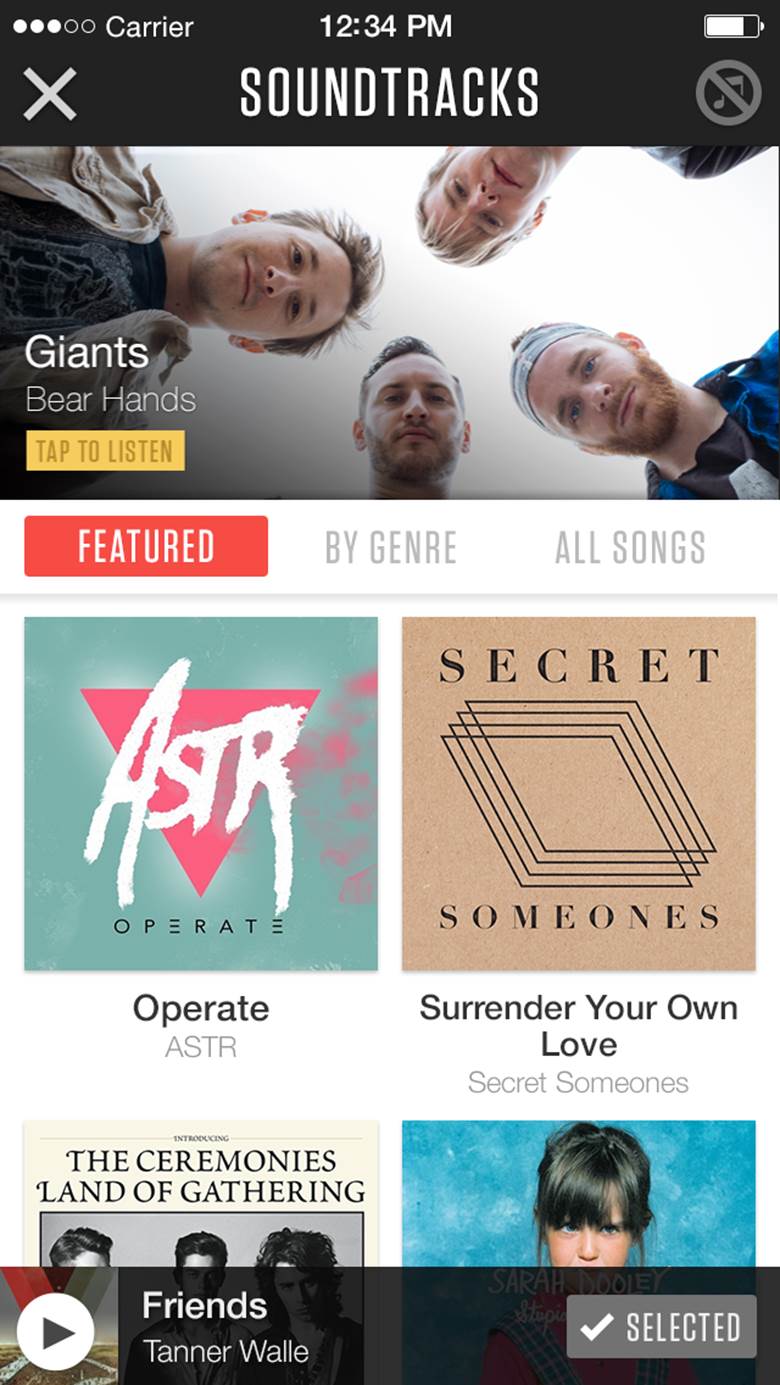Play the Friends track preview
780x1385 pixels.
pyautogui.click(x=56, y=1333)
